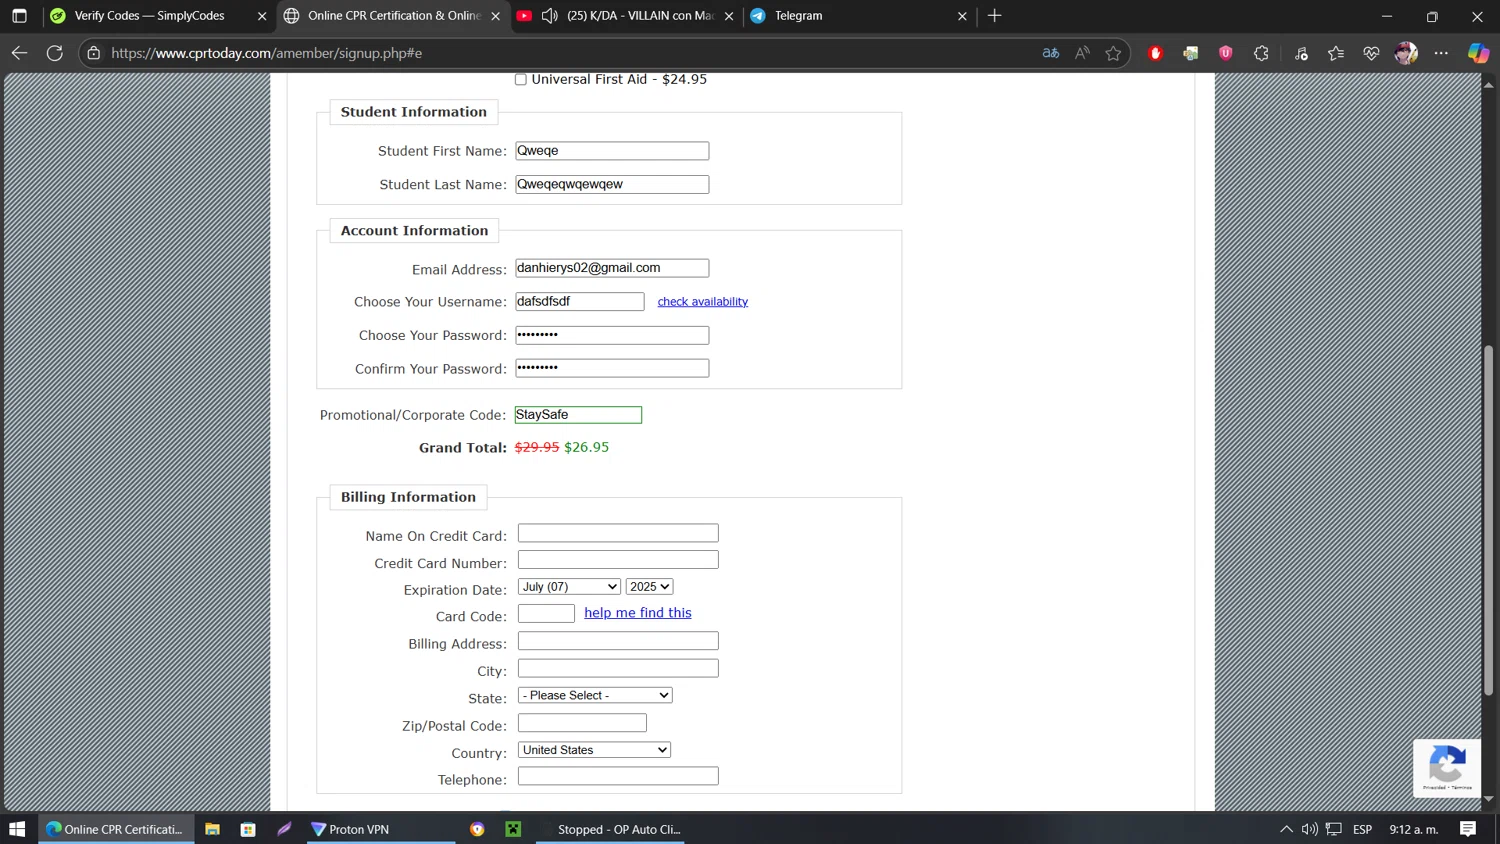This screenshot has height=844, width=1500.
Task: Open a new browser tab
Action: click(994, 16)
